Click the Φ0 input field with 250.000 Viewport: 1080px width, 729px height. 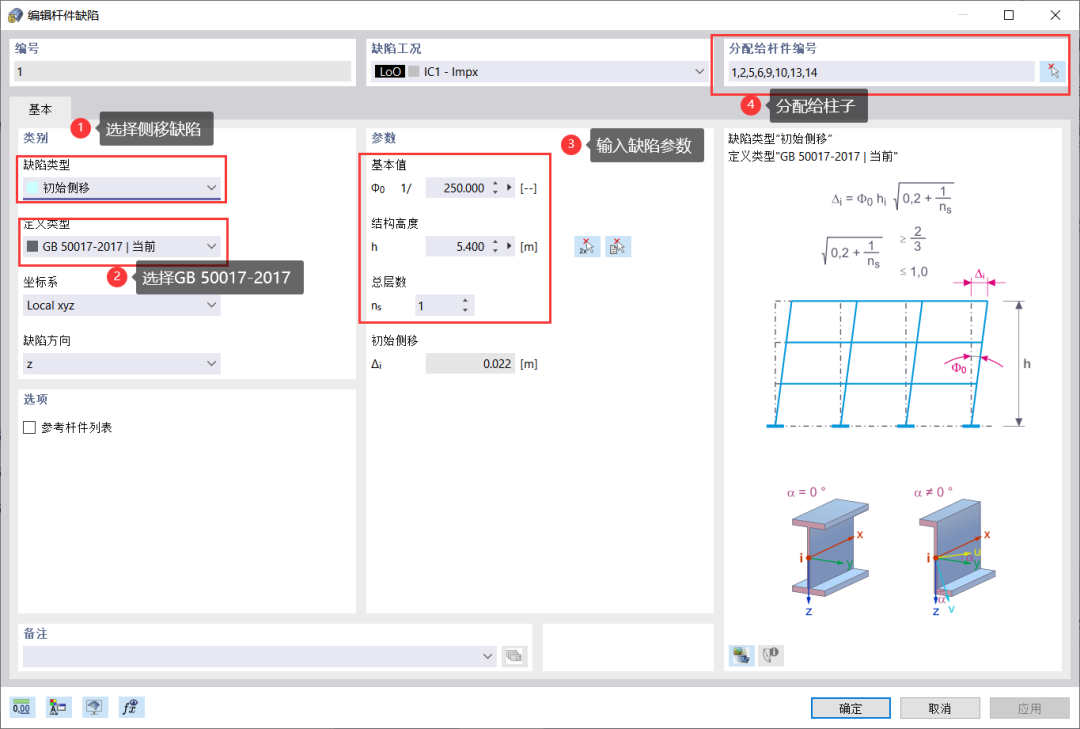click(458, 187)
